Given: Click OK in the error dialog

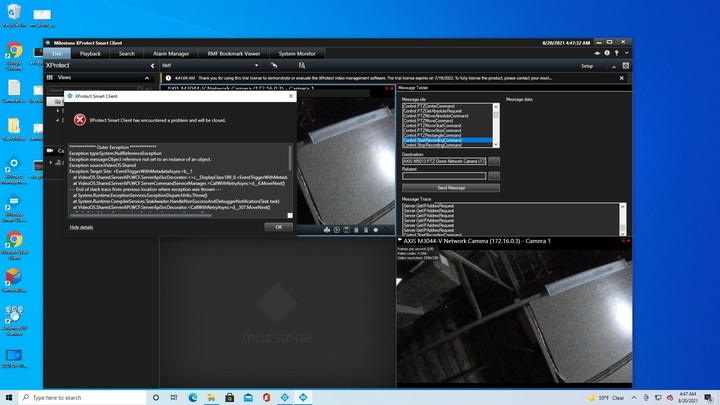Looking at the screenshot, I should 279,227.
